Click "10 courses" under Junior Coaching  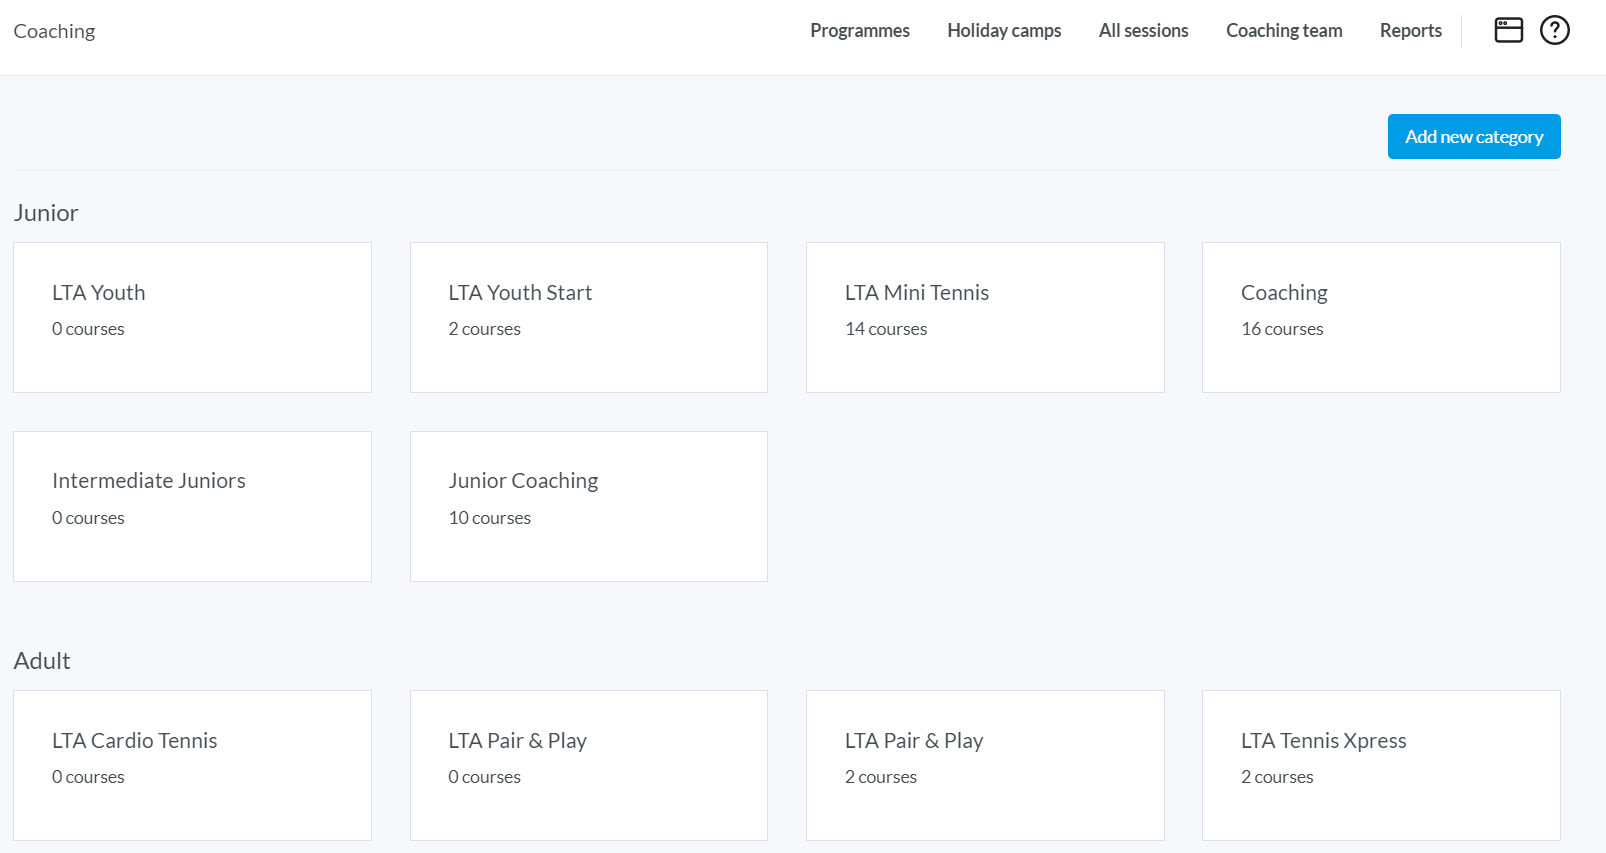tap(490, 518)
